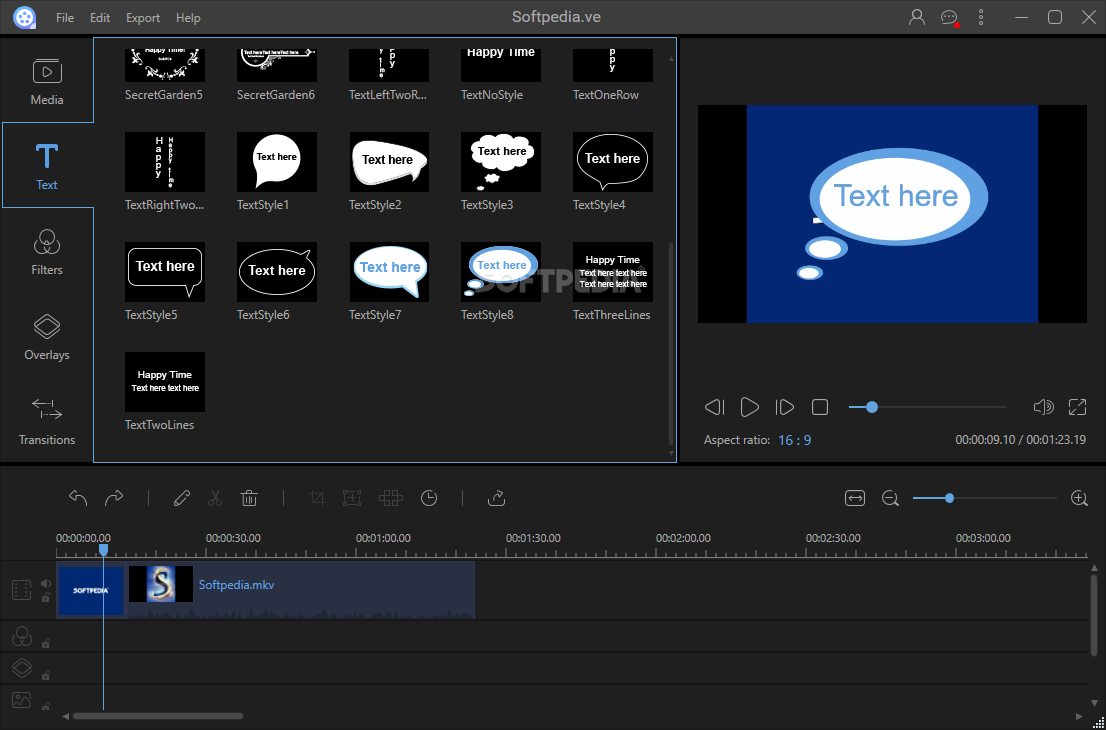Screen dimensions: 1106x730
Task: Click the Undo arrow in timeline toolbar
Action: (78, 498)
